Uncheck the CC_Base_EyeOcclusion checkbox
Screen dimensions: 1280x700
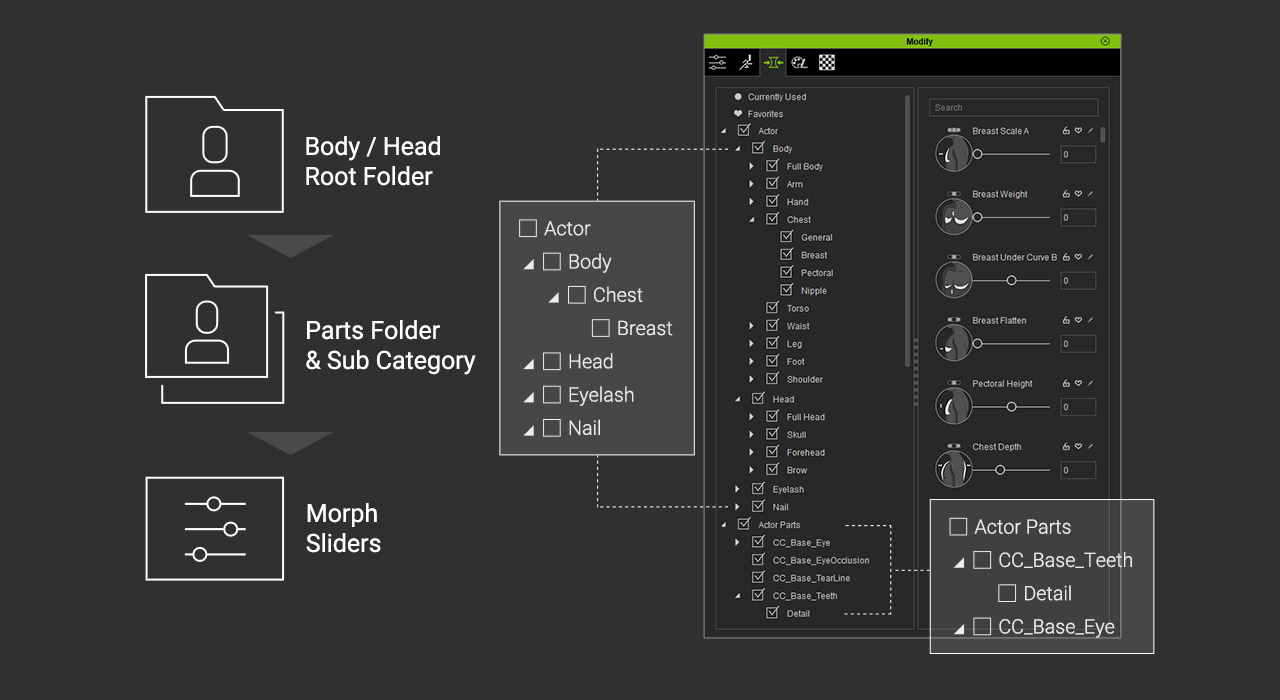[758, 560]
